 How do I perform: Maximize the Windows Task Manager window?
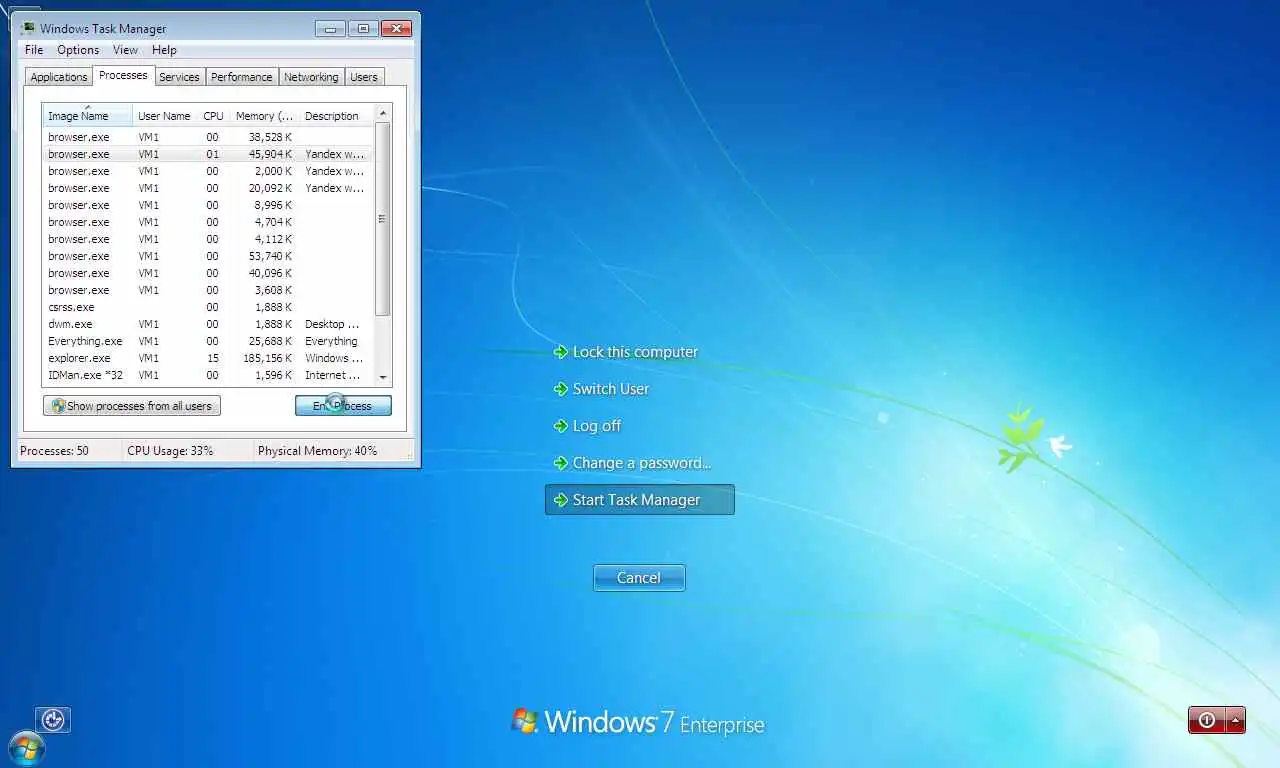click(363, 28)
